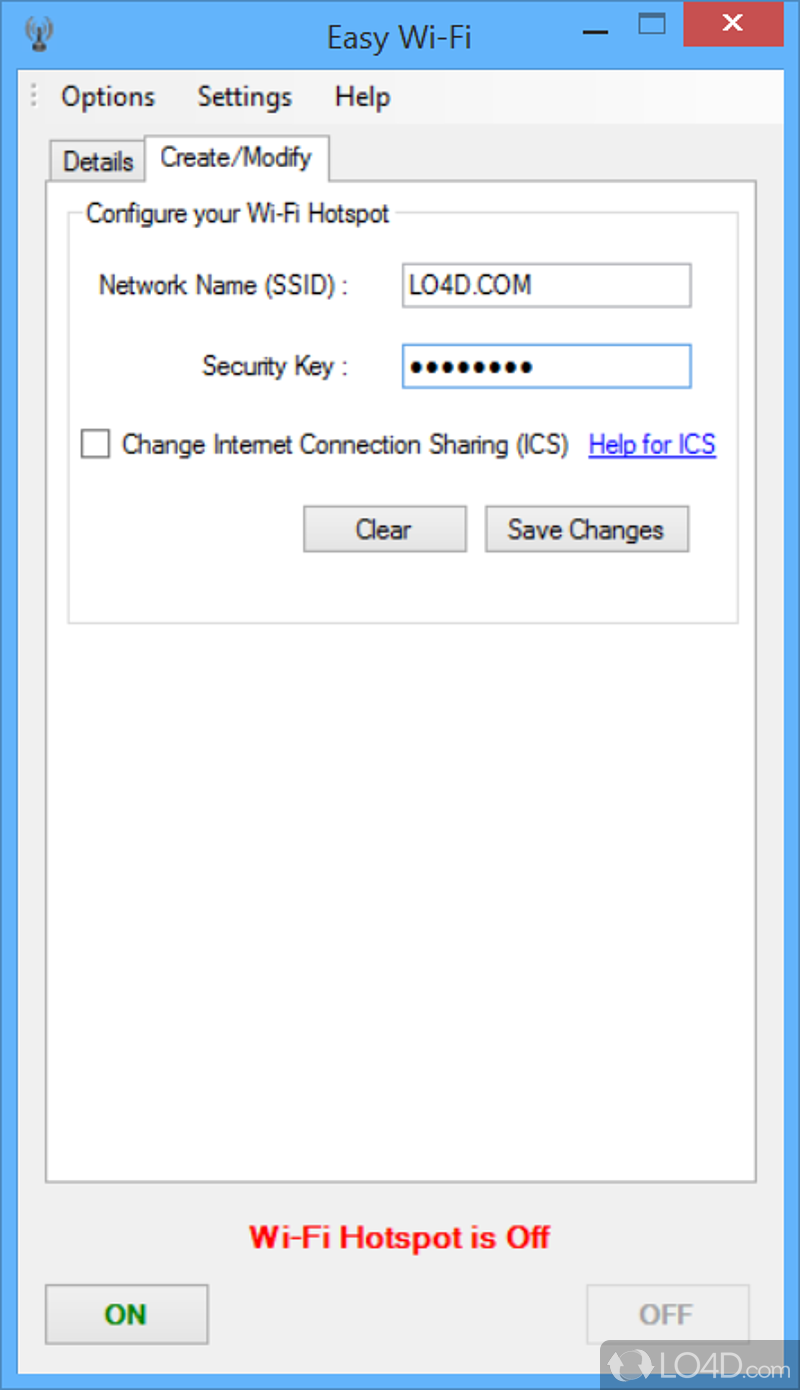
Task: Open the Options menu
Action: click(108, 97)
